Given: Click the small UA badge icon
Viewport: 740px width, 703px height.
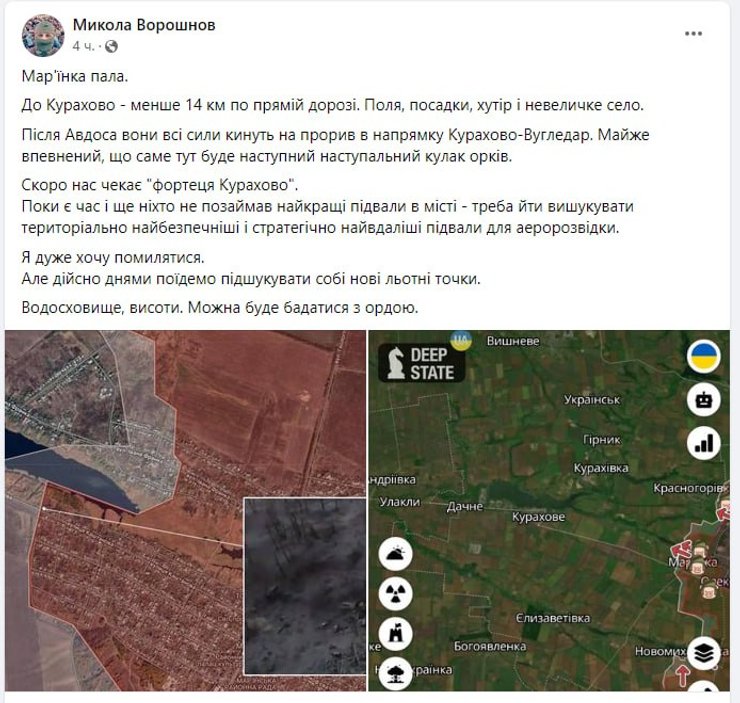Looking at the screenshot, I should click(x=461, y=340).
